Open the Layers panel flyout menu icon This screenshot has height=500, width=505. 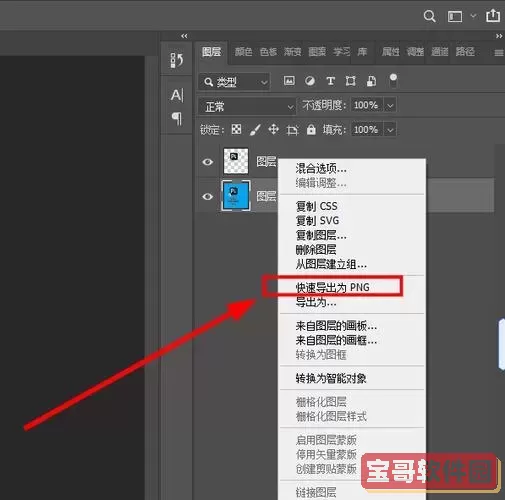(x=499, y=53)
